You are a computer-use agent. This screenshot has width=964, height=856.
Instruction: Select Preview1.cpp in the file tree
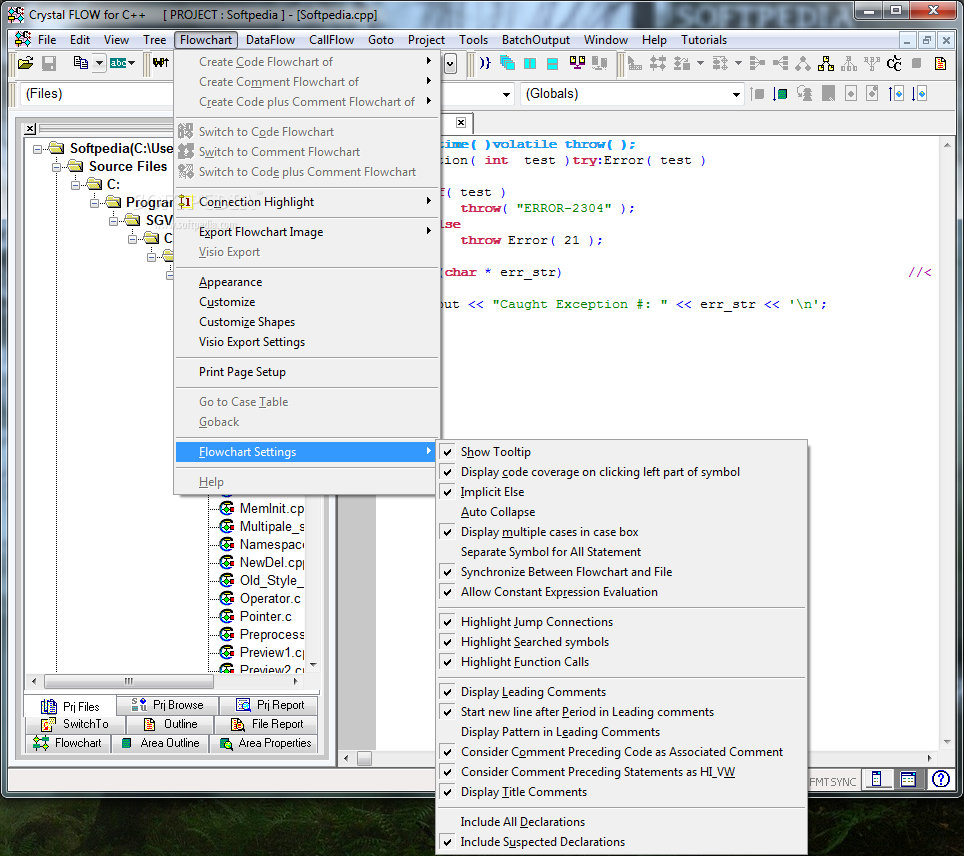272,652
